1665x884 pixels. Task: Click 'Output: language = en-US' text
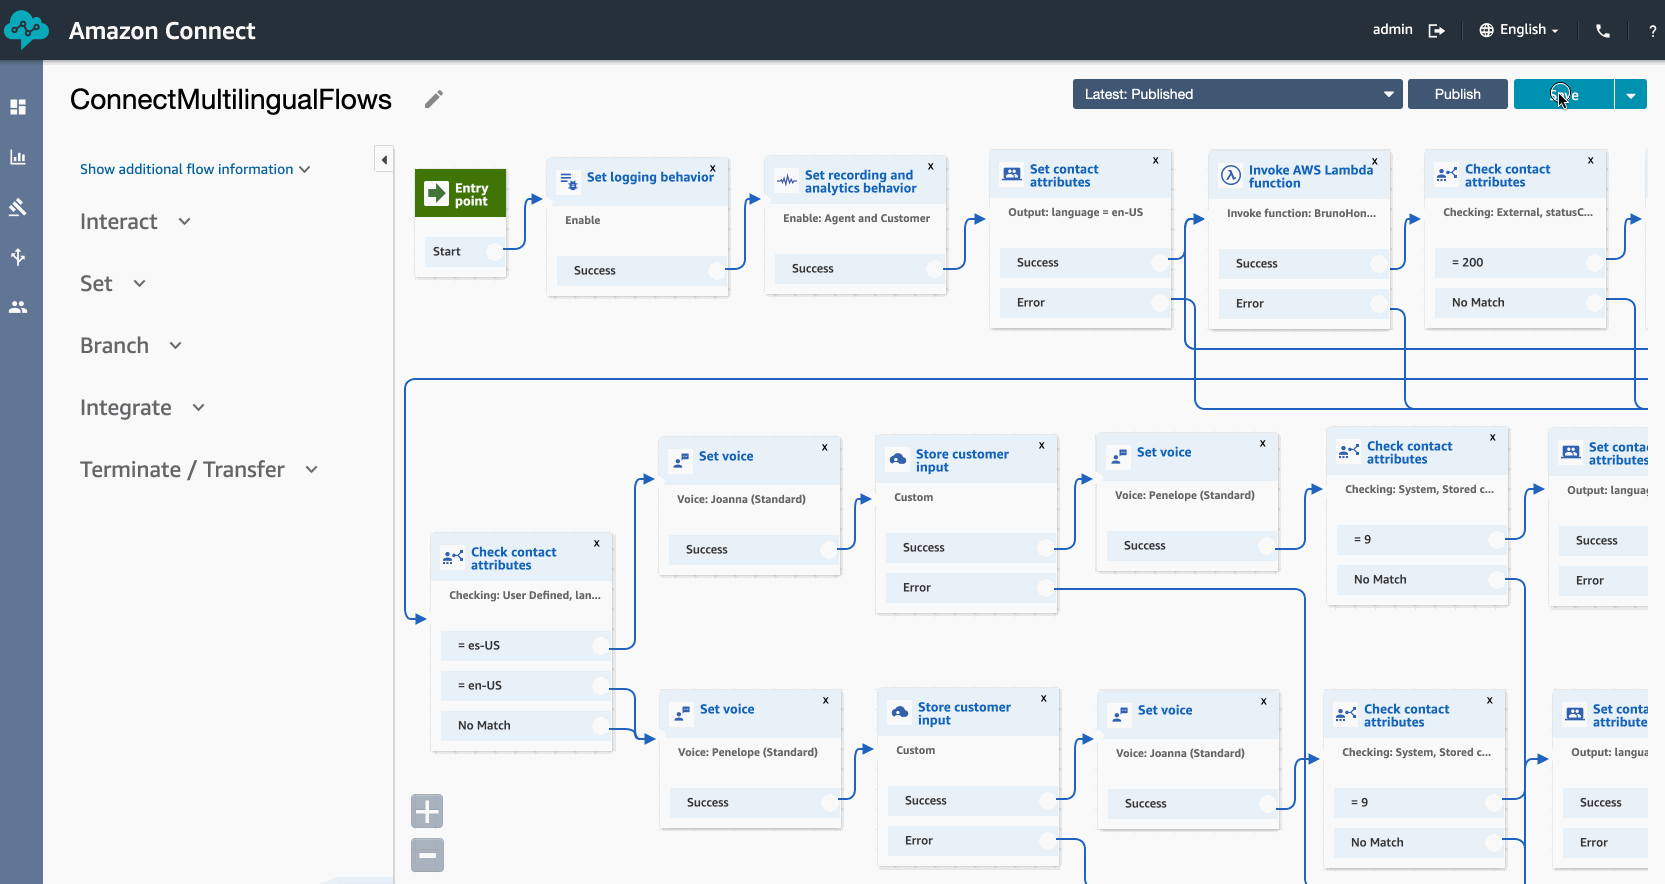[1075, 212]
